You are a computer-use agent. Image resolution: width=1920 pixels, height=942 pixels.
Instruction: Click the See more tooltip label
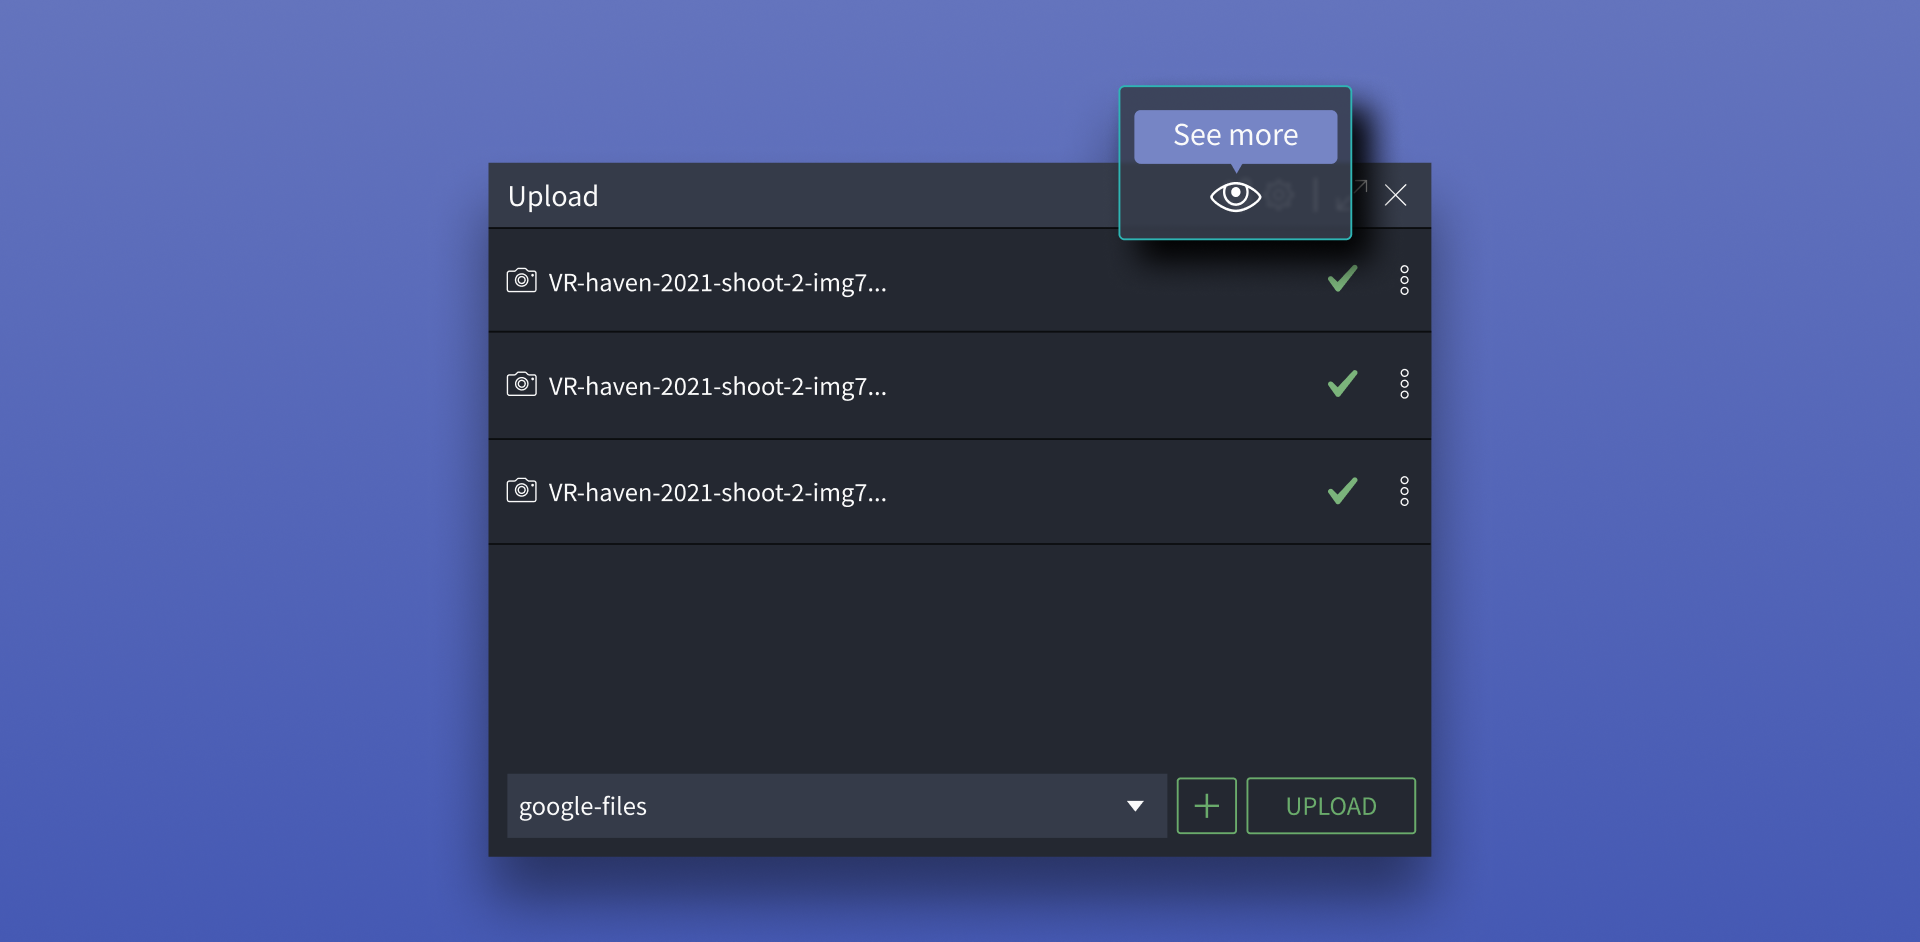[1236, 135]
